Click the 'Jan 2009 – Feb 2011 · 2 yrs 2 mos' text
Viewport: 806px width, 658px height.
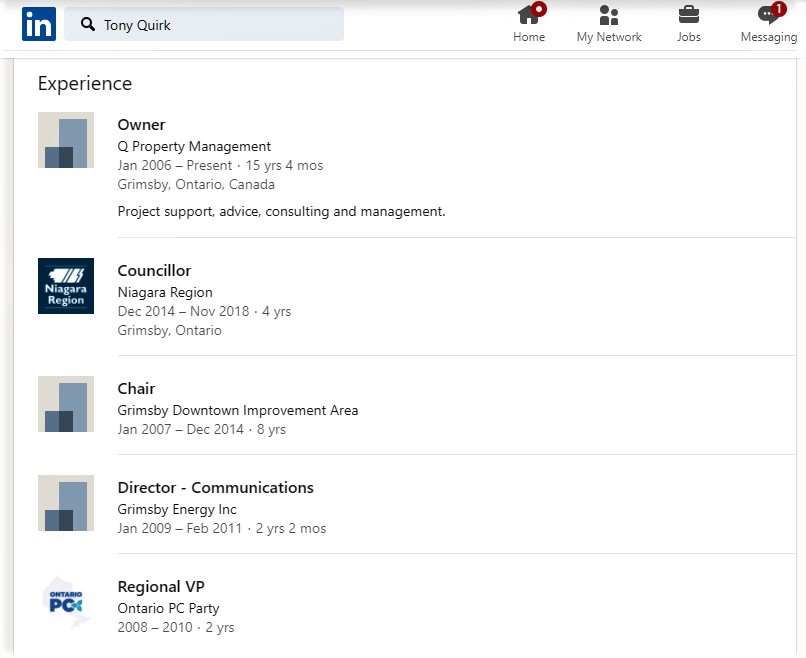tap(222, 528)
